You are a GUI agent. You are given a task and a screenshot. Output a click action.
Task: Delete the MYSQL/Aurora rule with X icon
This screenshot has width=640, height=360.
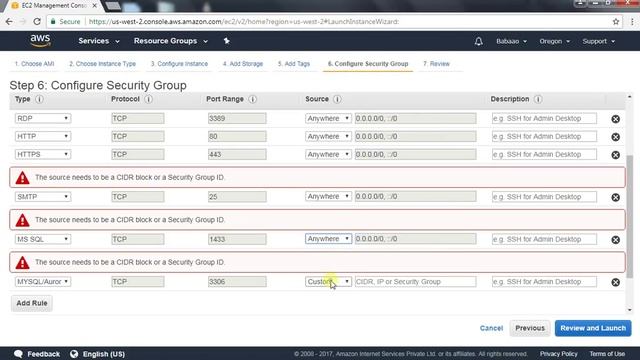(x=616, y=282)
